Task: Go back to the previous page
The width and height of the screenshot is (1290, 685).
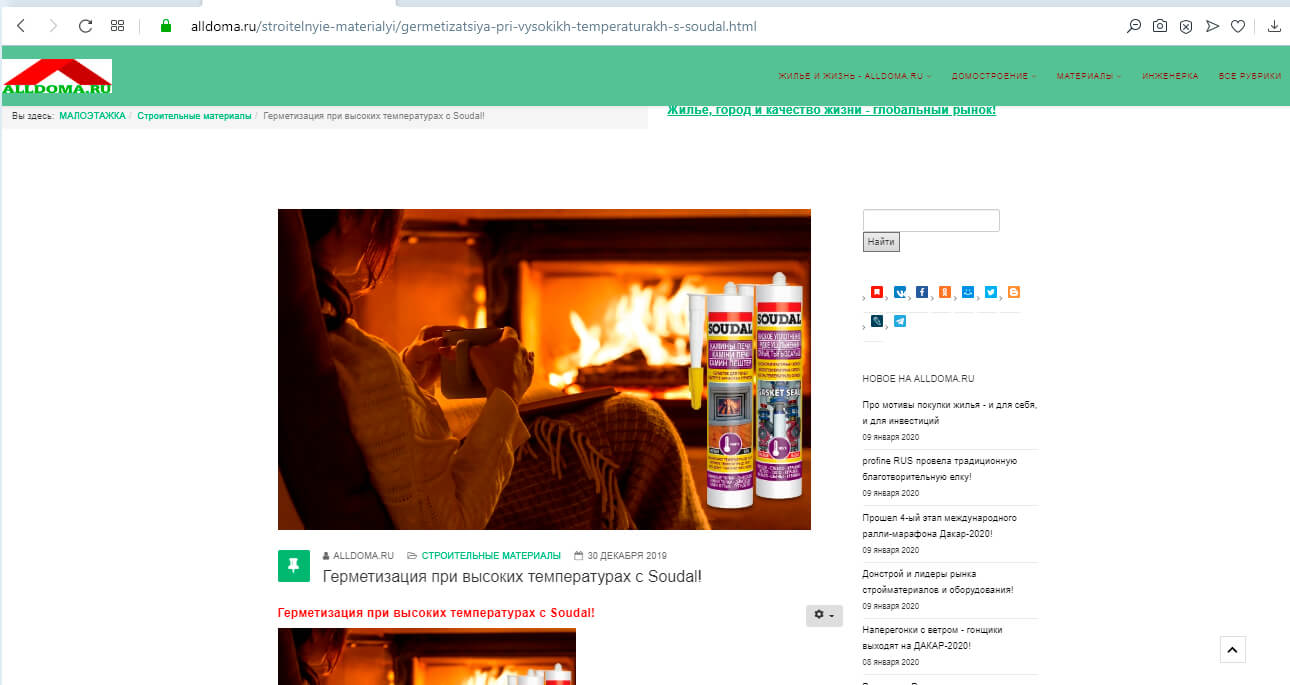Action: (21, 26)
